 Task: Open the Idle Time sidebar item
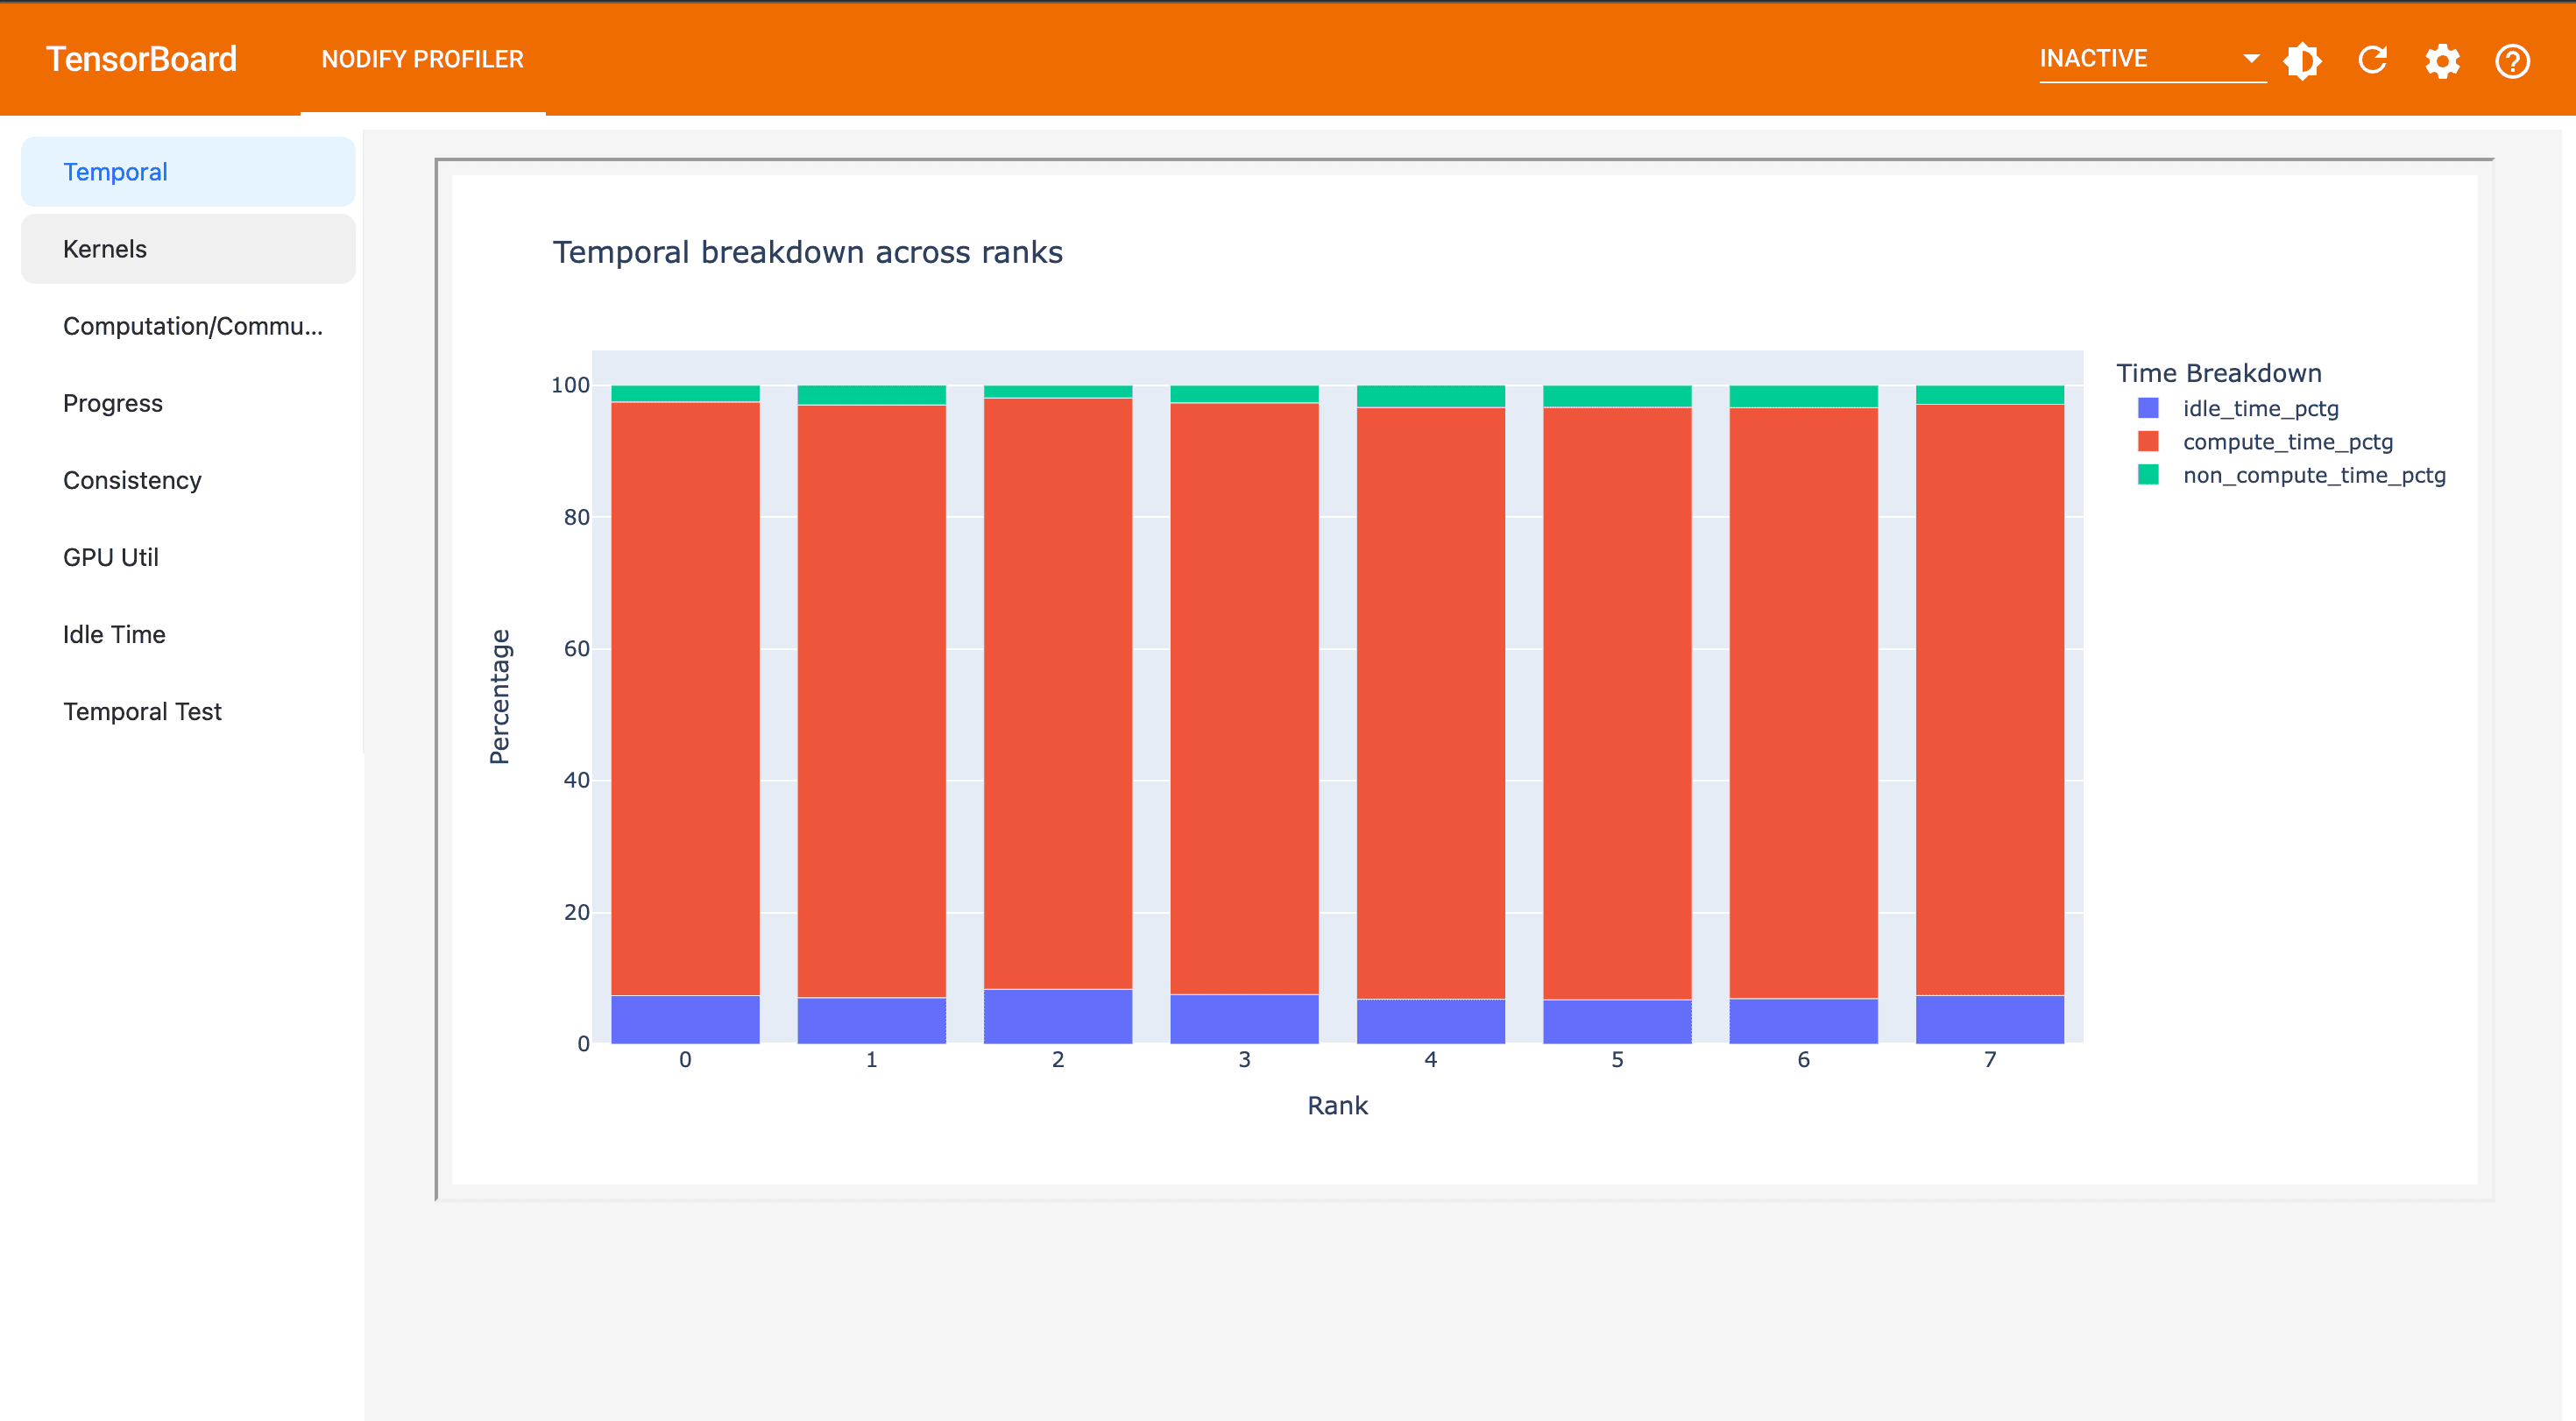tap(188, 634)
